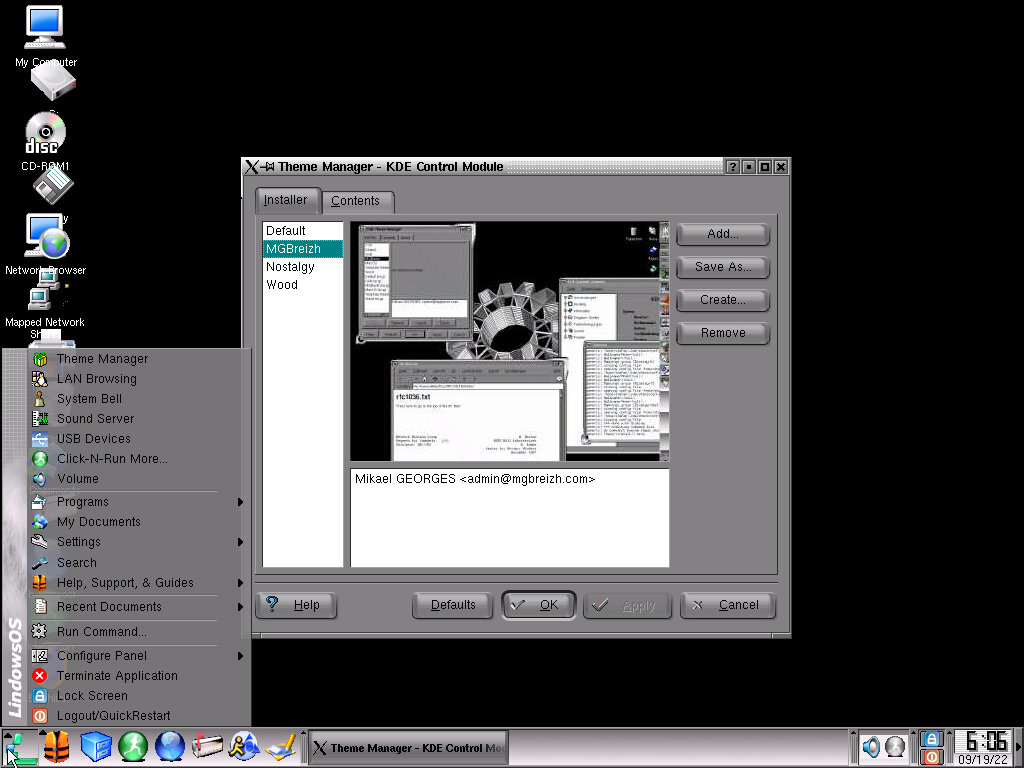This screenshot has height=768, width=1024.
Task: Click the MGBreizh theme preview image
Action: [509, 341]
